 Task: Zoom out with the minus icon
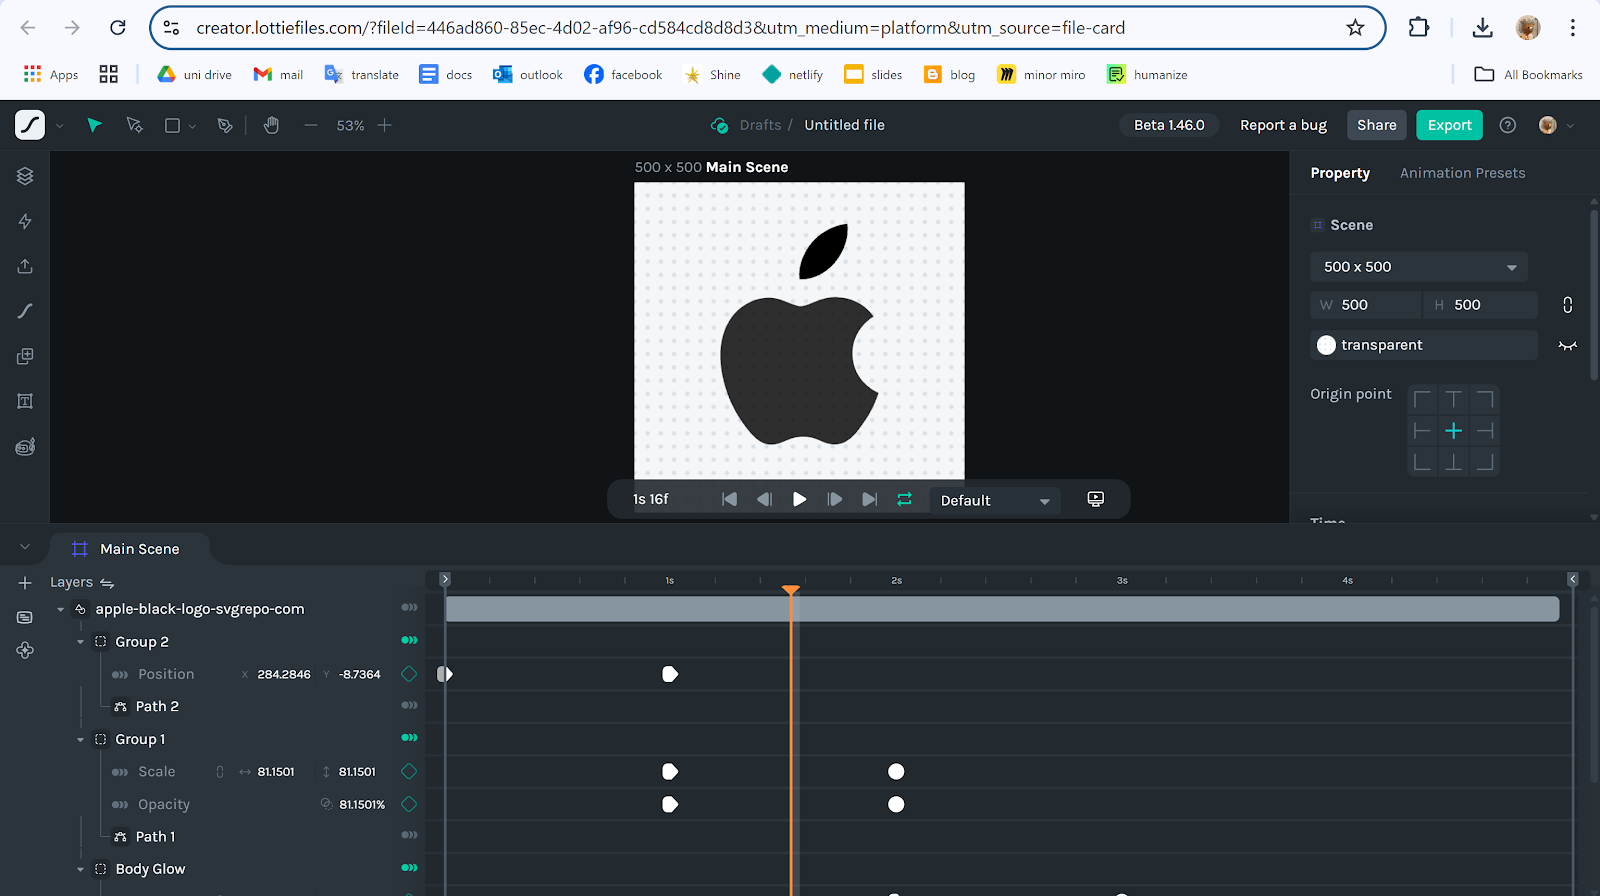click(x=311, y=125)
